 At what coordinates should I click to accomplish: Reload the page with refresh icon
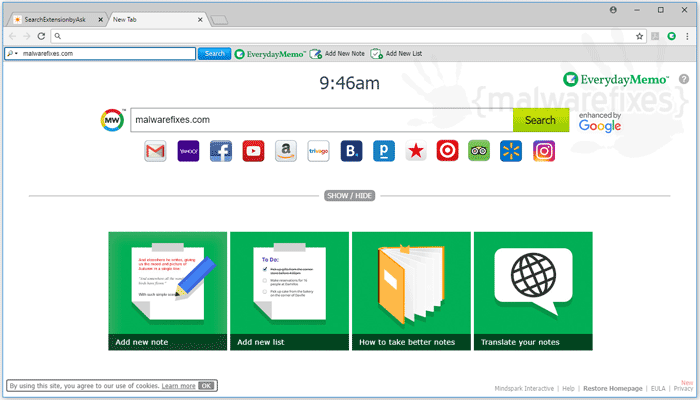(x=41, y=36)
